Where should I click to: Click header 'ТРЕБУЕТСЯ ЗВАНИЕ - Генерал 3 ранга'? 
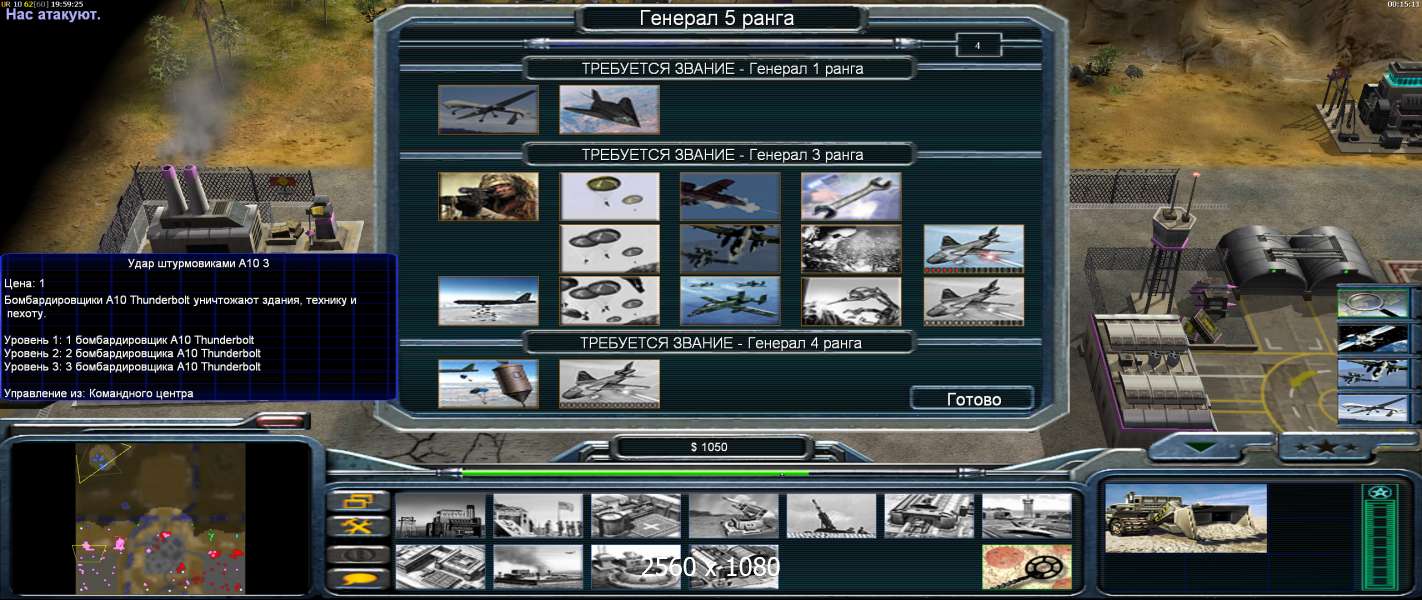pyautogui.click(x=722, y=155)
